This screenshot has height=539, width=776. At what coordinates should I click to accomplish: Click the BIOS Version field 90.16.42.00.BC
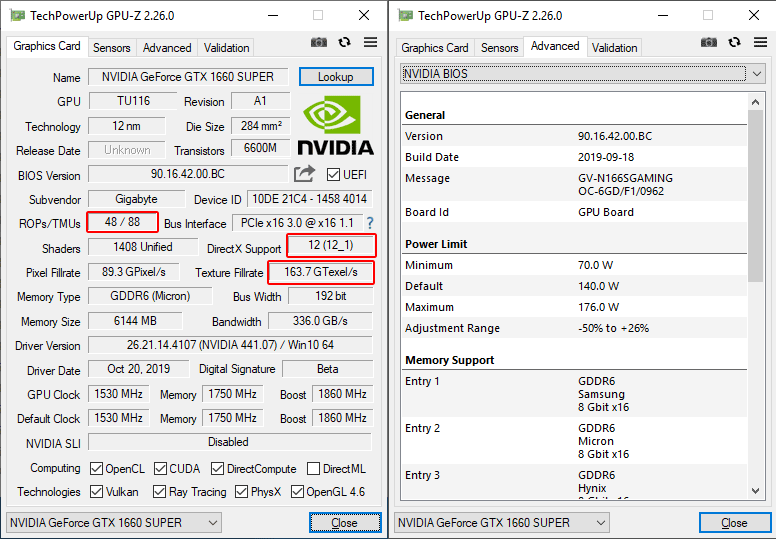click(188, 174)
